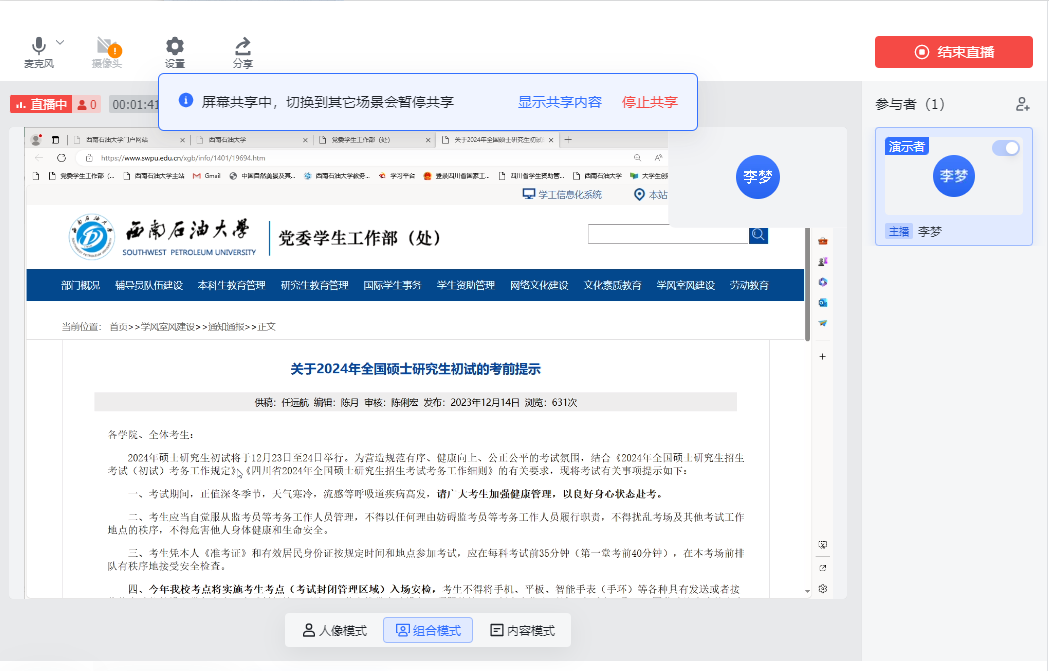Expand the microphone options arrow
This screenshot has width=1049, height=671.
60,42
